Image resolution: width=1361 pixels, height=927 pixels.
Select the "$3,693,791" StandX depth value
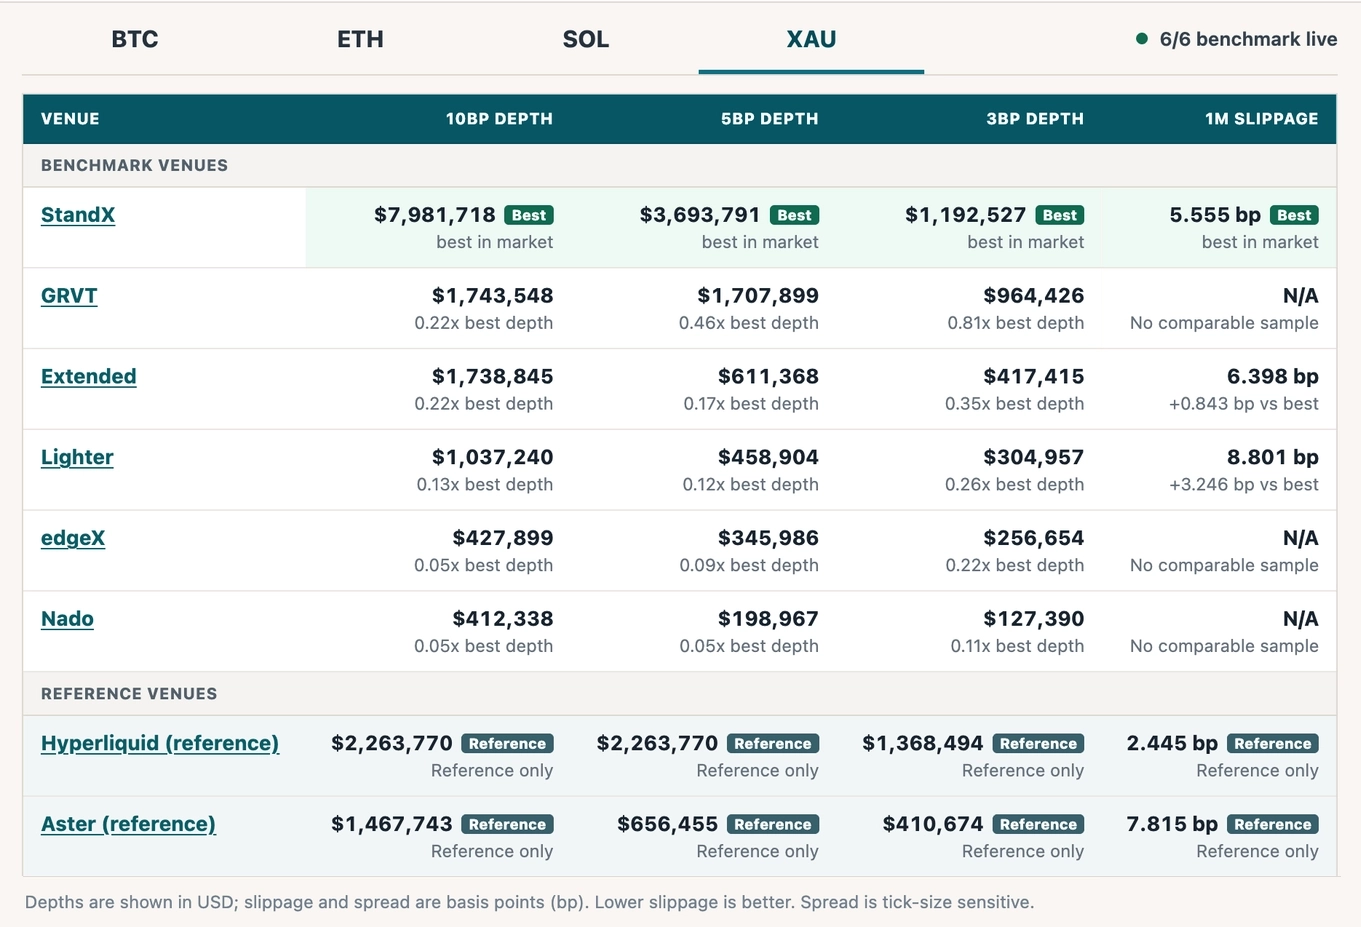point(700,215)
